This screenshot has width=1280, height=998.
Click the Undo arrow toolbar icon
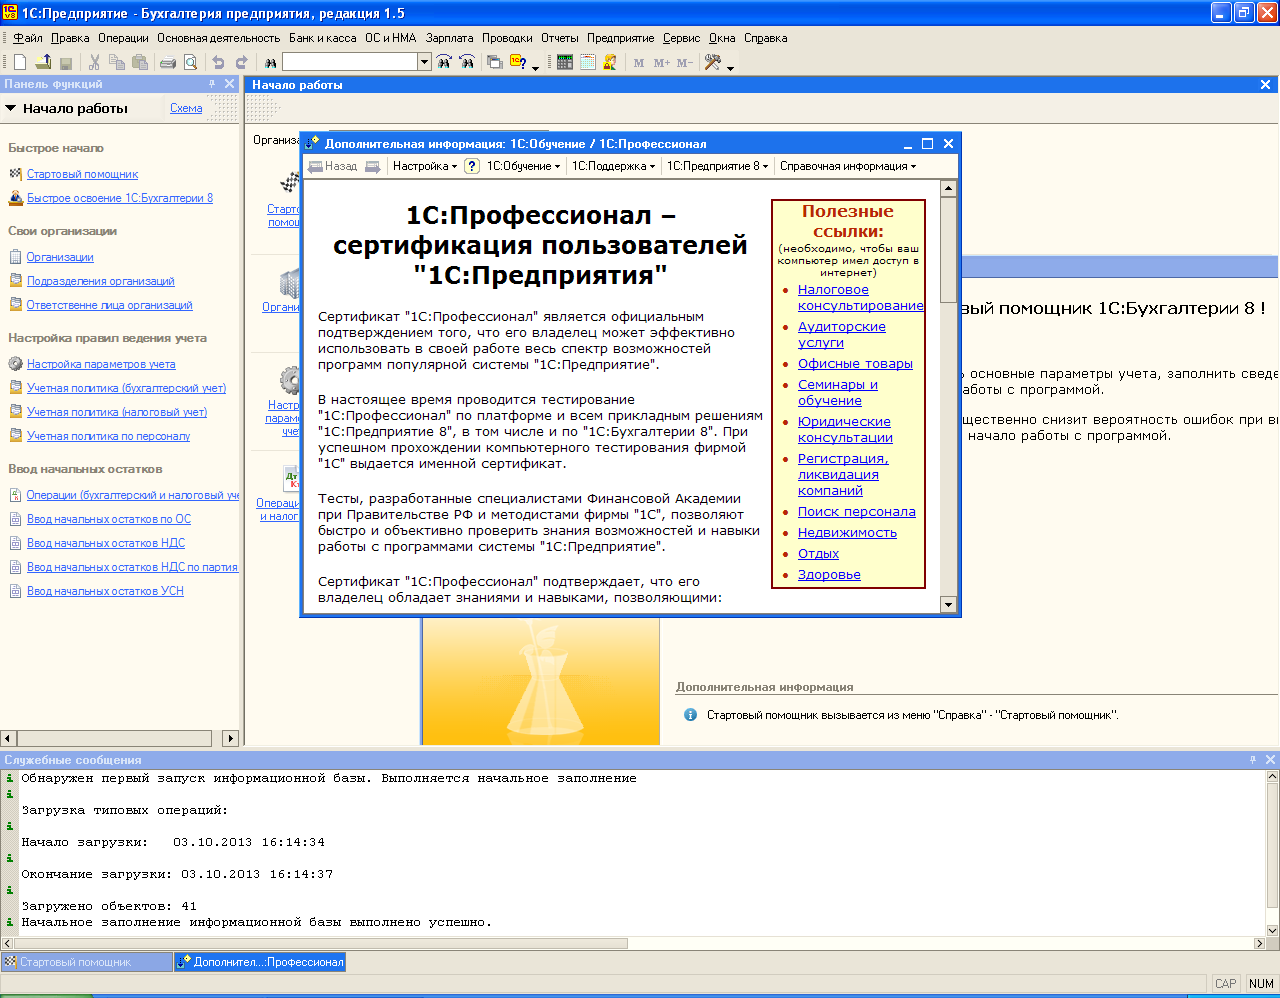pyautogui.click(x=218, y=62)
